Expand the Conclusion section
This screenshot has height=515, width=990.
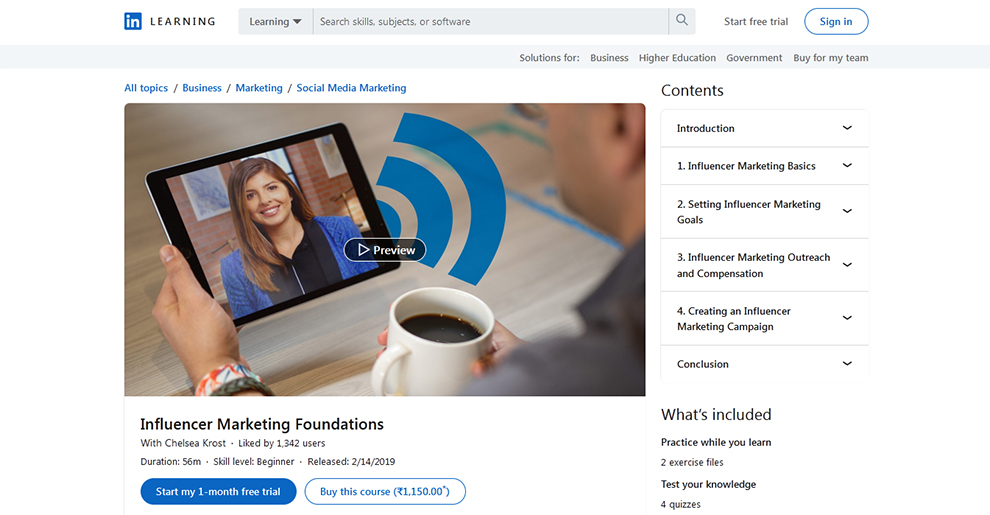765,364
